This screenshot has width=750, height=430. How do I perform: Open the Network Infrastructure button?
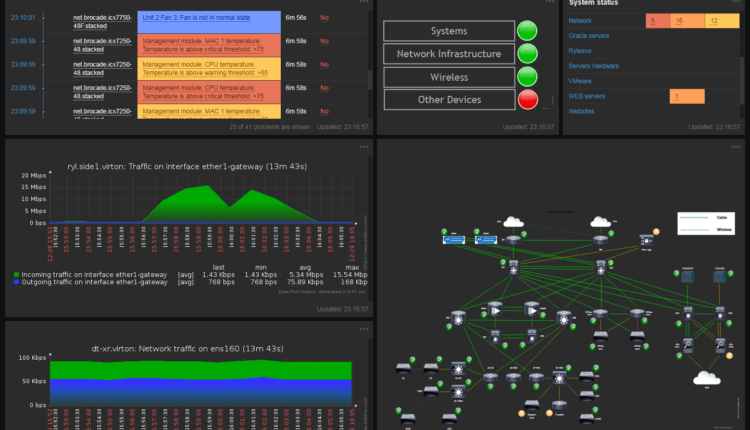(449, 54)
